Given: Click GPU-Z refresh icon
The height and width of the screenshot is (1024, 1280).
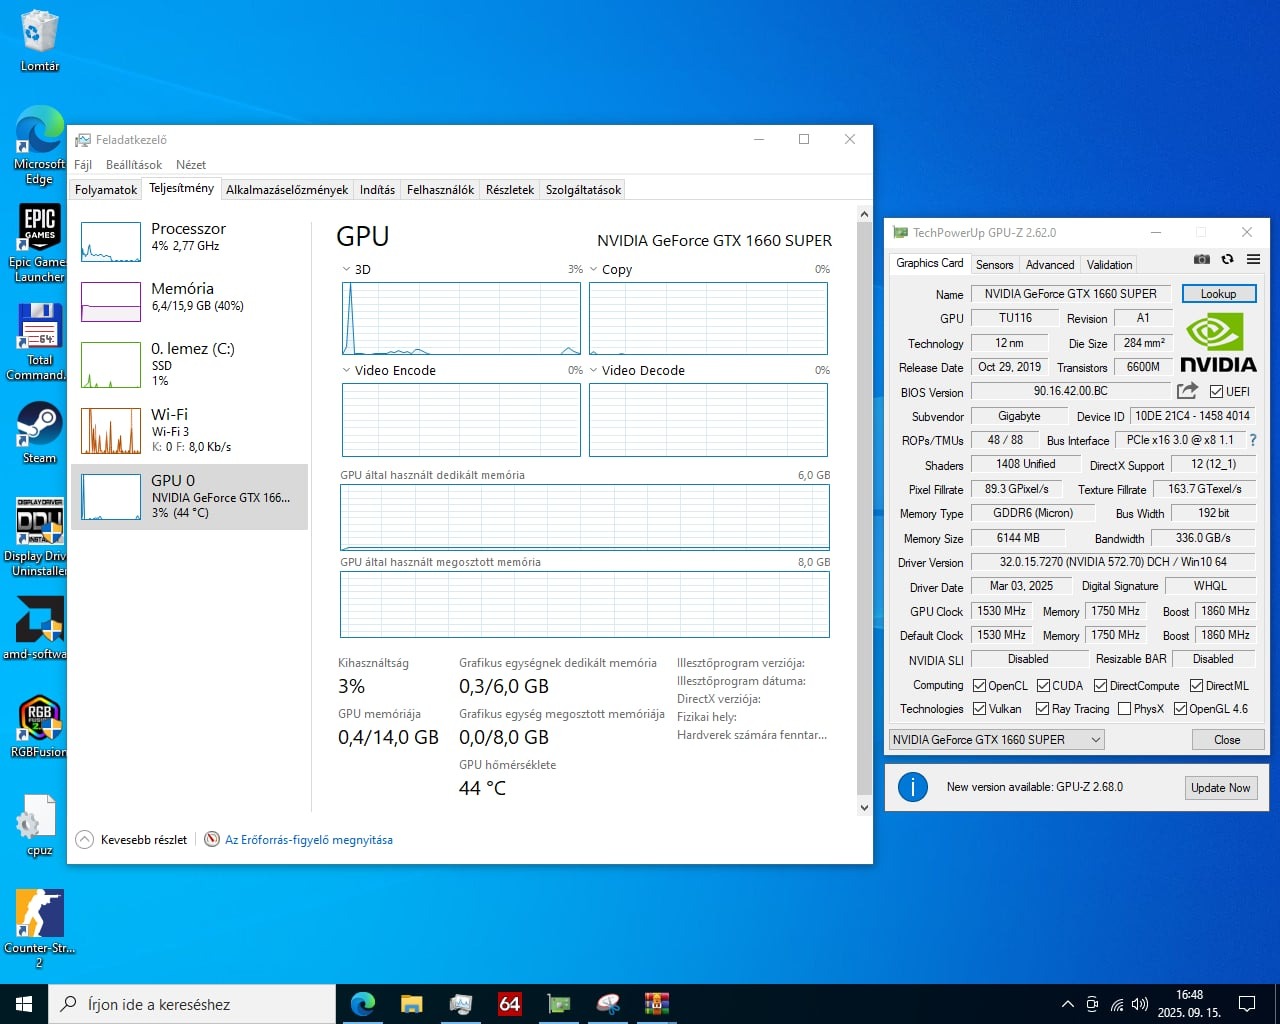Looking at the screenshot, I should 1227,259.
